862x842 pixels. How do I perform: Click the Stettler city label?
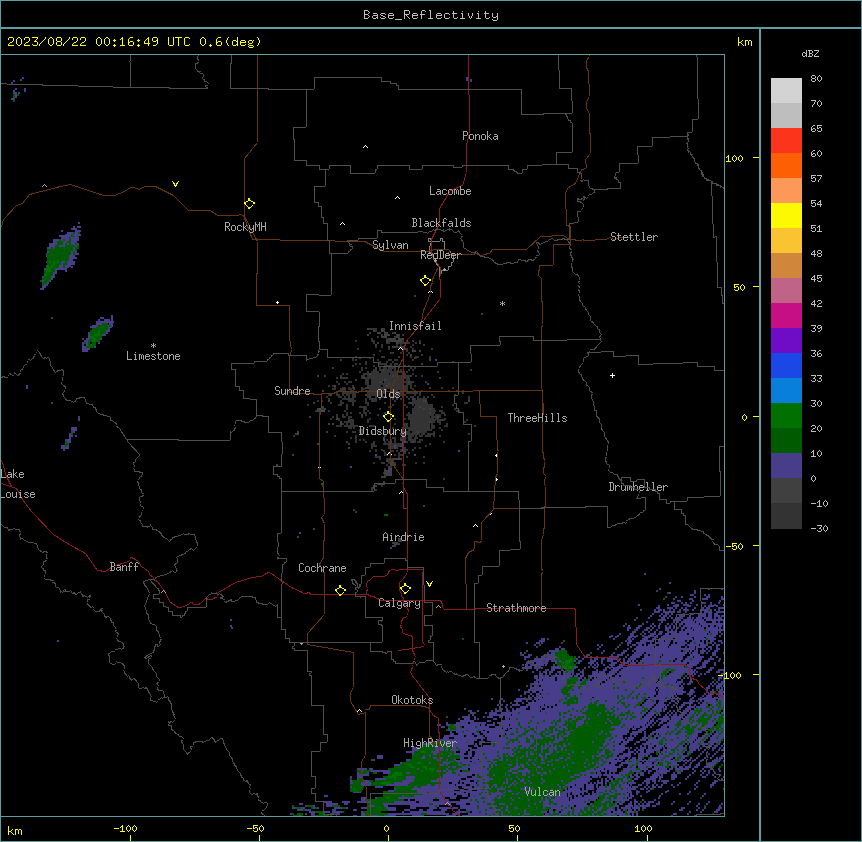[634, 237]
